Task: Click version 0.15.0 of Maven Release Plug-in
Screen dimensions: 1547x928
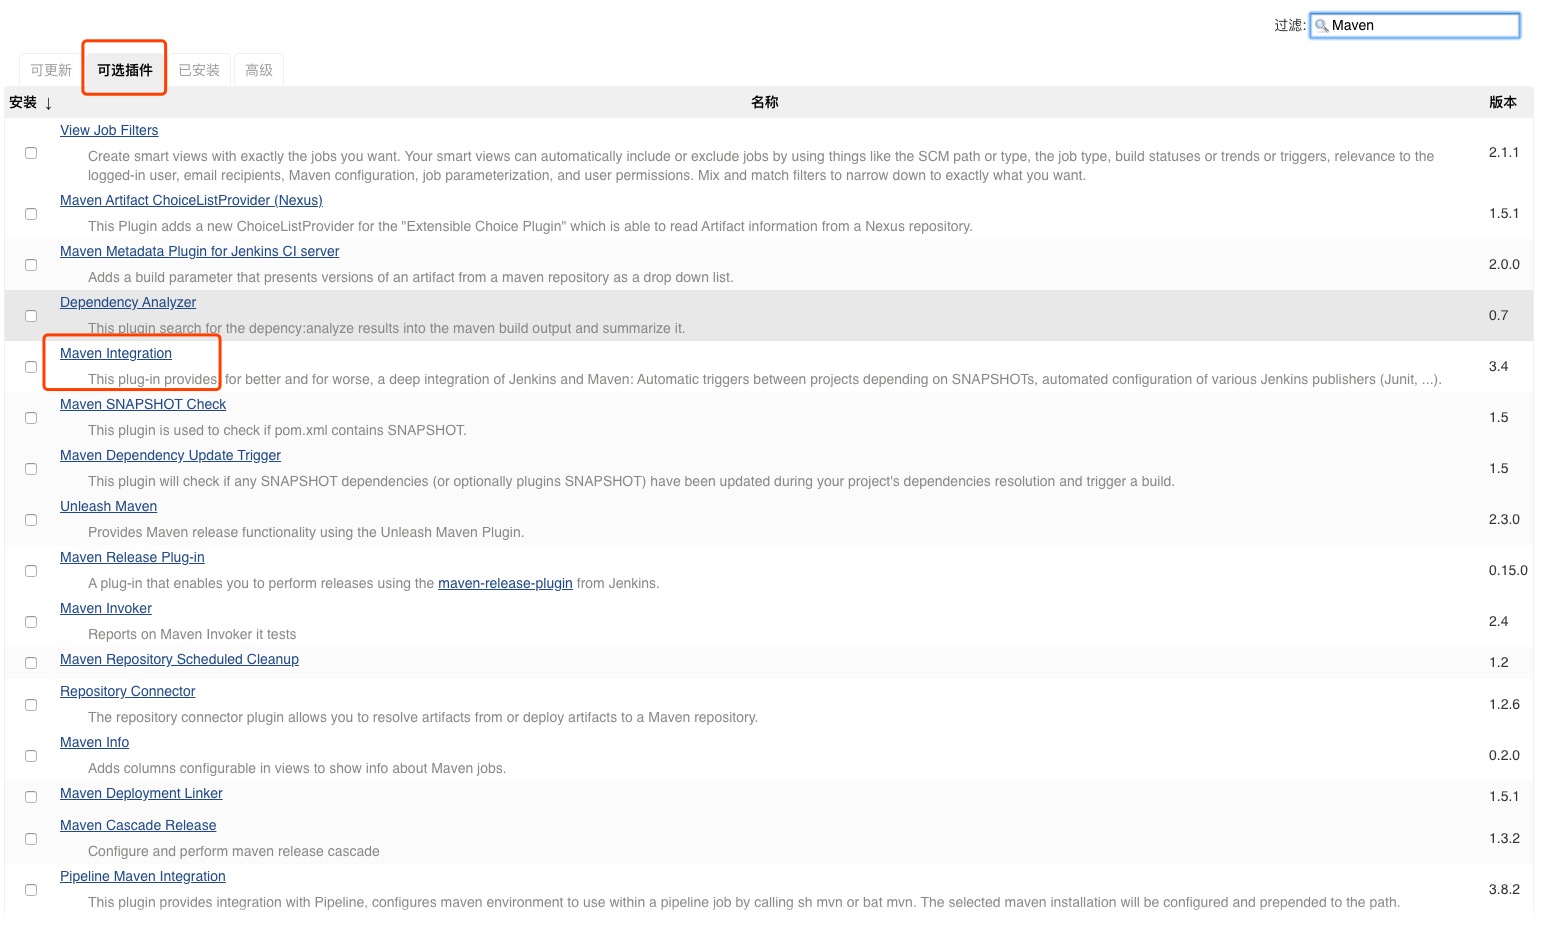Action: tap(1508, 570)
